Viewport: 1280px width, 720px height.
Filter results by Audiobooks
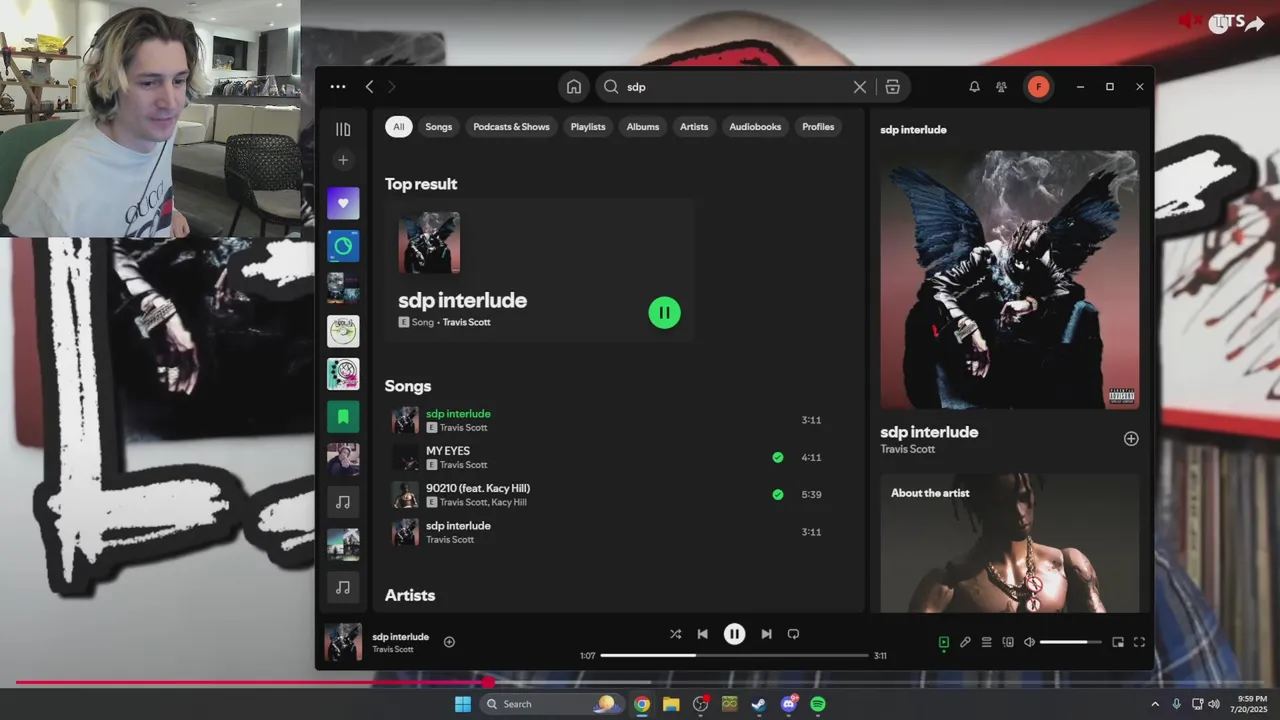click(x=755, y=127)
